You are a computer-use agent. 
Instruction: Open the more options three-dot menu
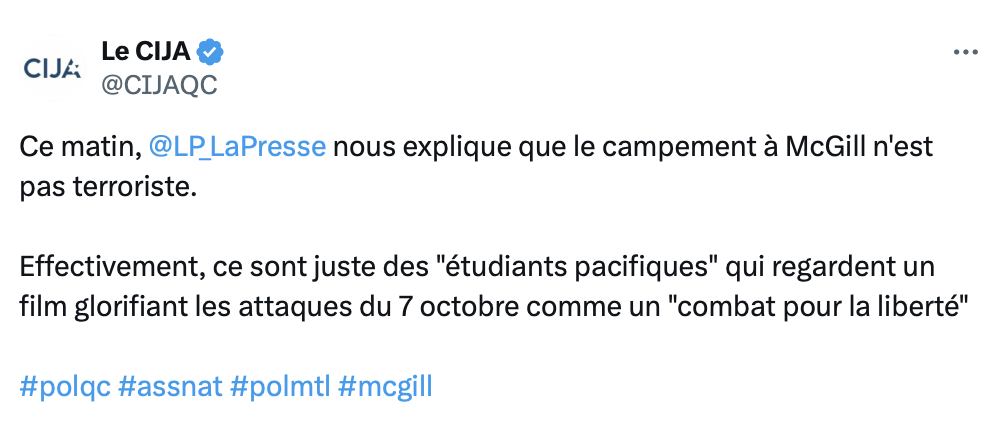pos(966,53)
